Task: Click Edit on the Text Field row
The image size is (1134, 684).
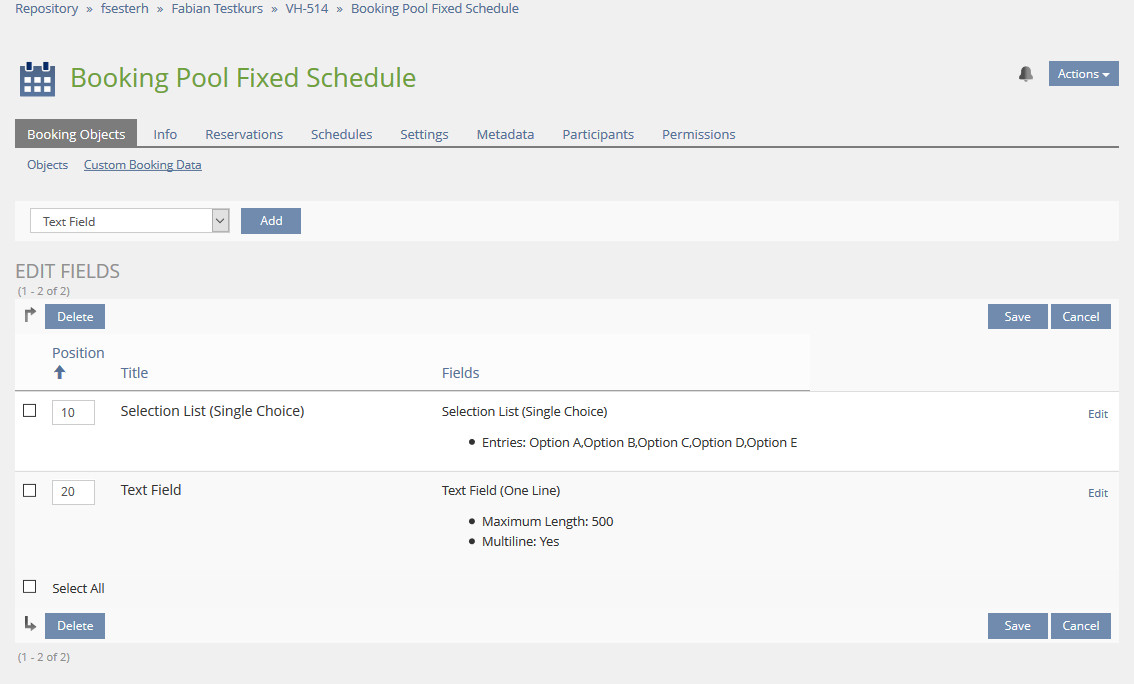Action: (1097, 493)
